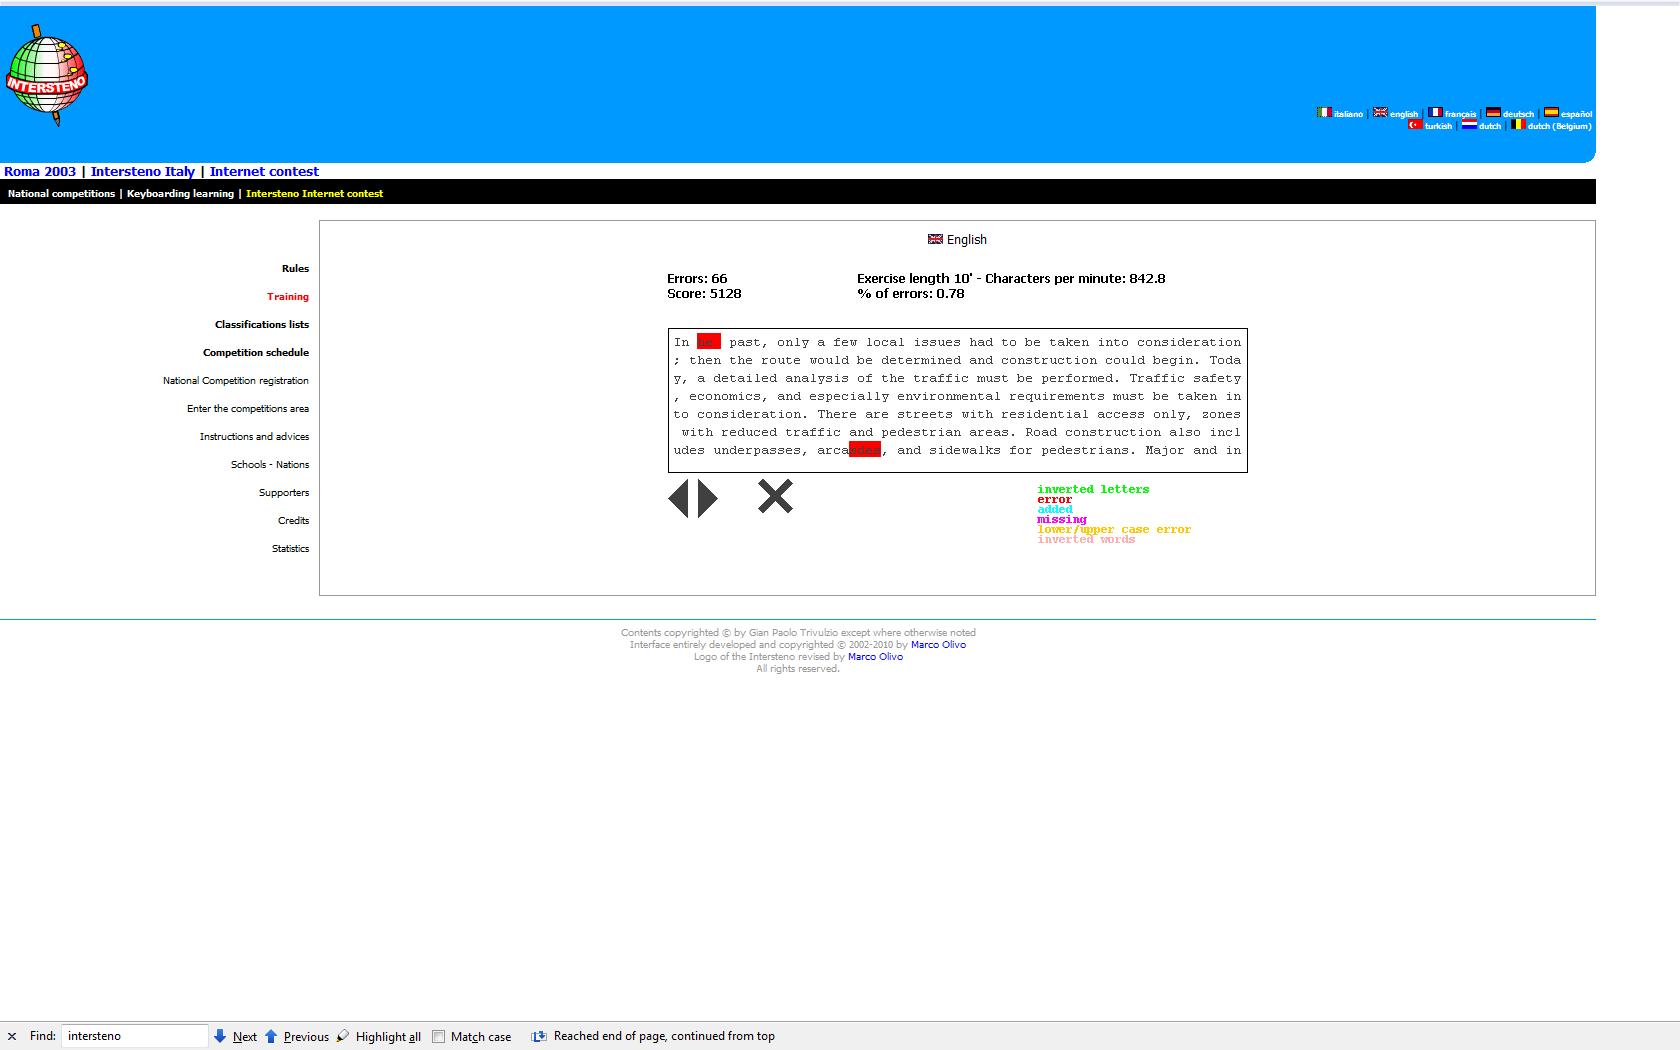The height and width of the screenshot is (1050, 1680).
Task: Open the Supporters page
Action: 284,492
